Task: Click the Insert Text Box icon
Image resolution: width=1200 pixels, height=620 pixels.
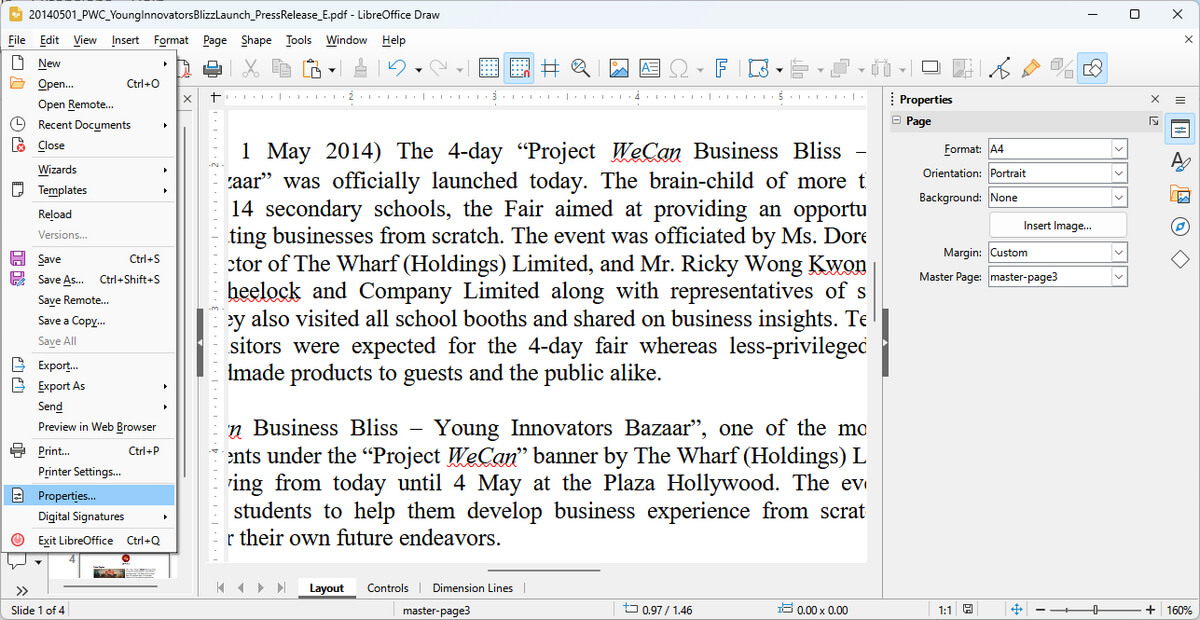Action: tap(649, 69)
